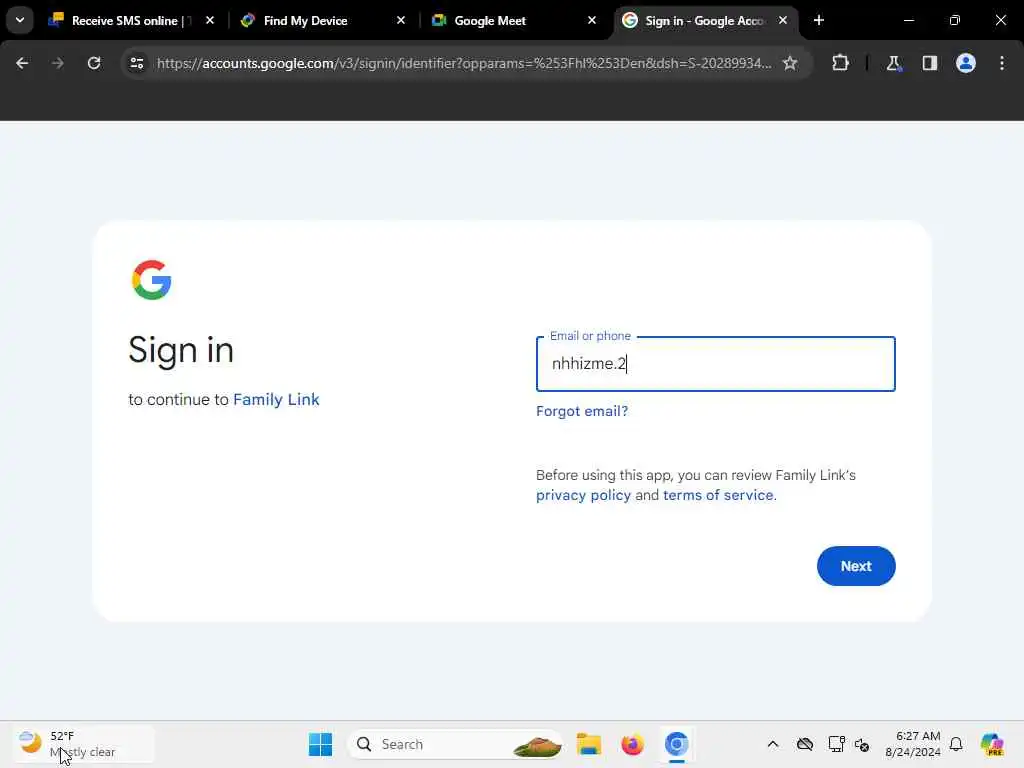
Task: Go back to the previous page
Action: tap(22, 63)
